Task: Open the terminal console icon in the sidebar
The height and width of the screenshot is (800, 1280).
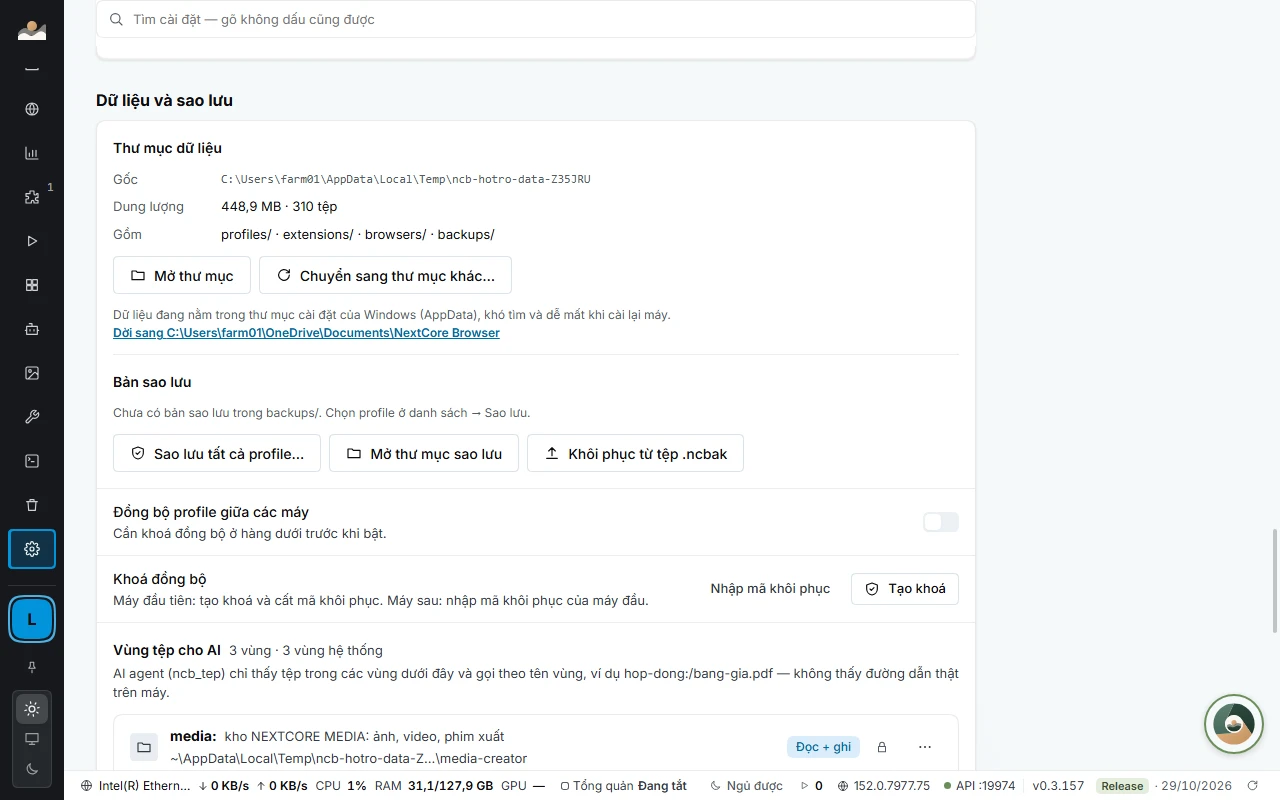Action: coord(32,461)
